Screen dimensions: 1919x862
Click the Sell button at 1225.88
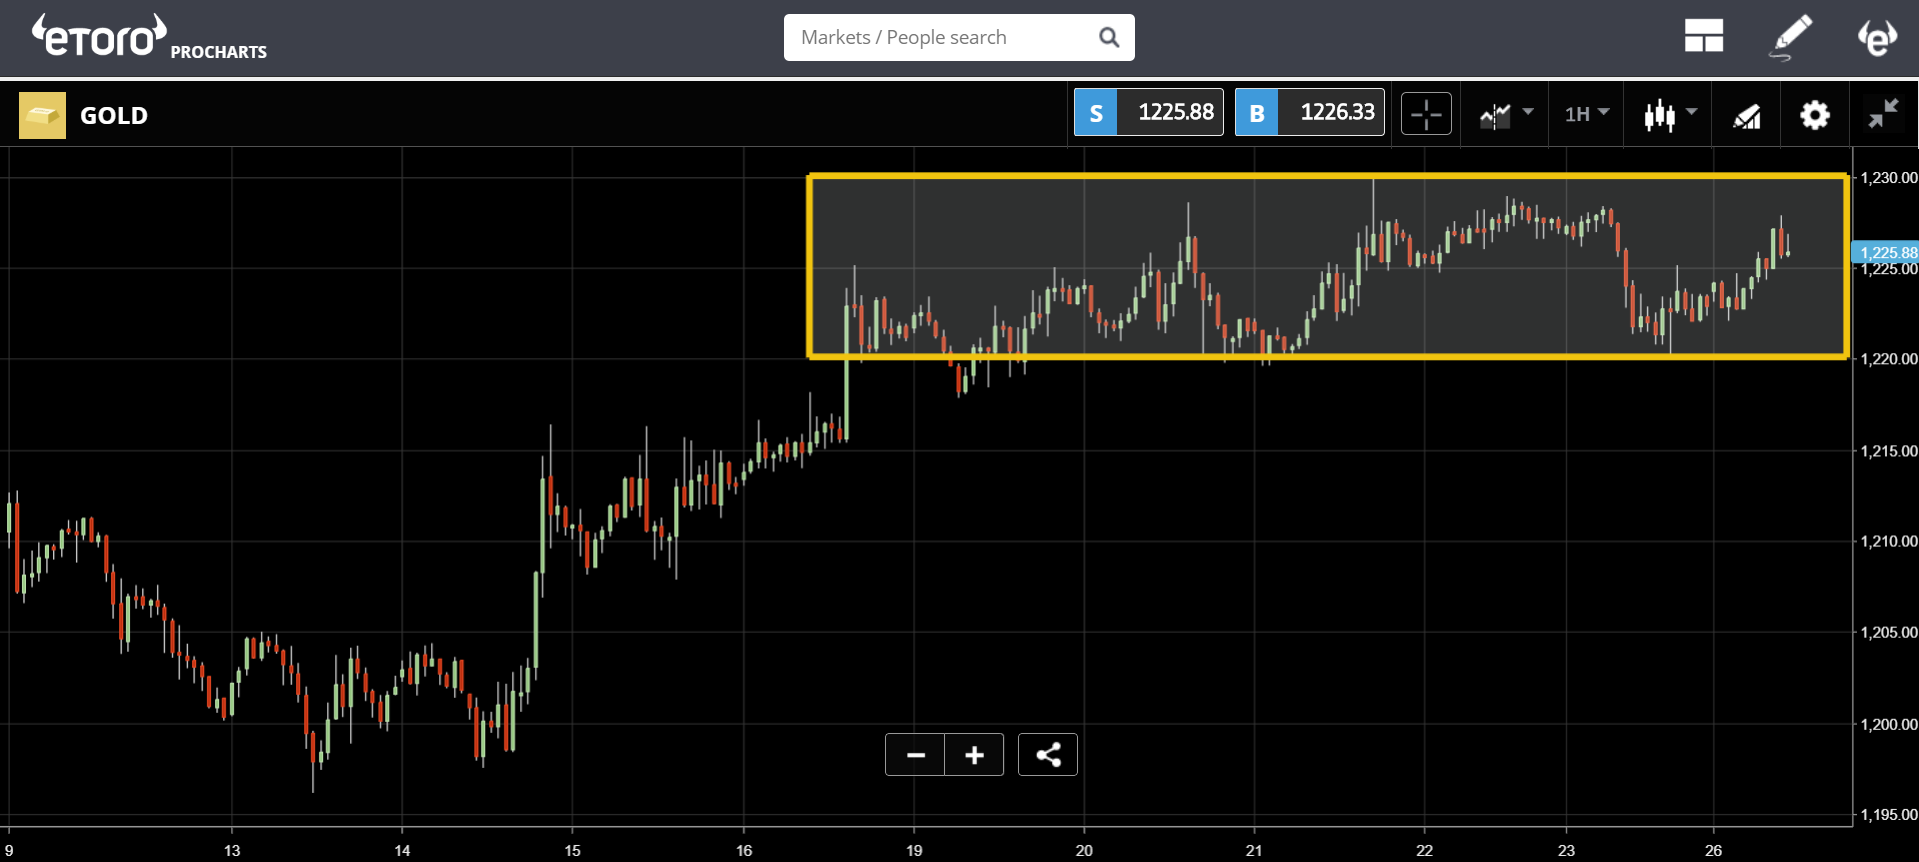1148,112
